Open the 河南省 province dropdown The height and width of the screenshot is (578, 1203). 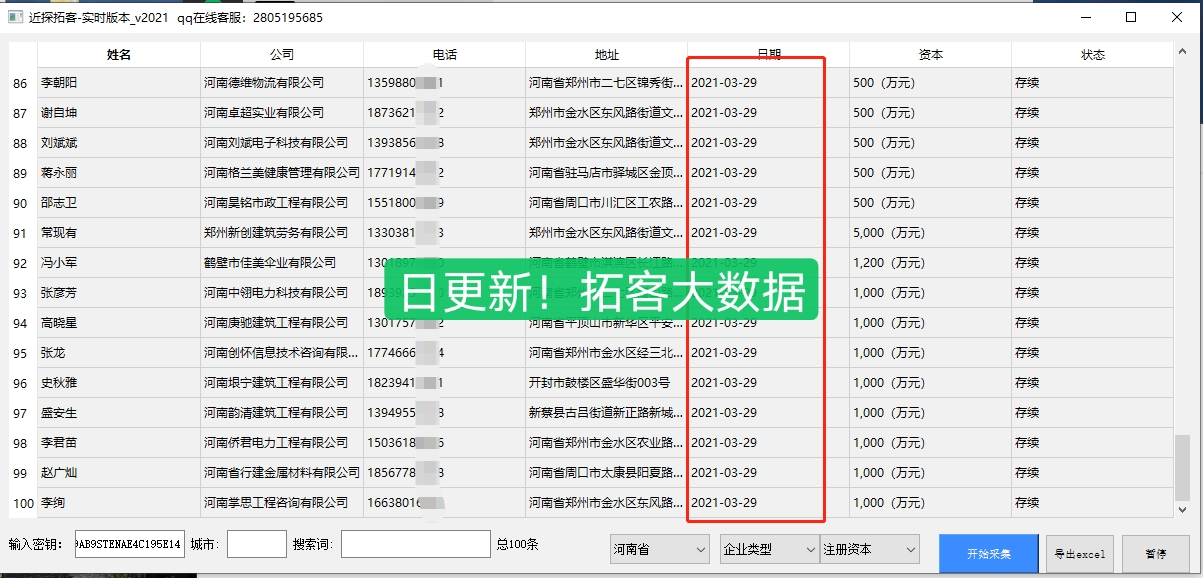(x=660, y=549)
